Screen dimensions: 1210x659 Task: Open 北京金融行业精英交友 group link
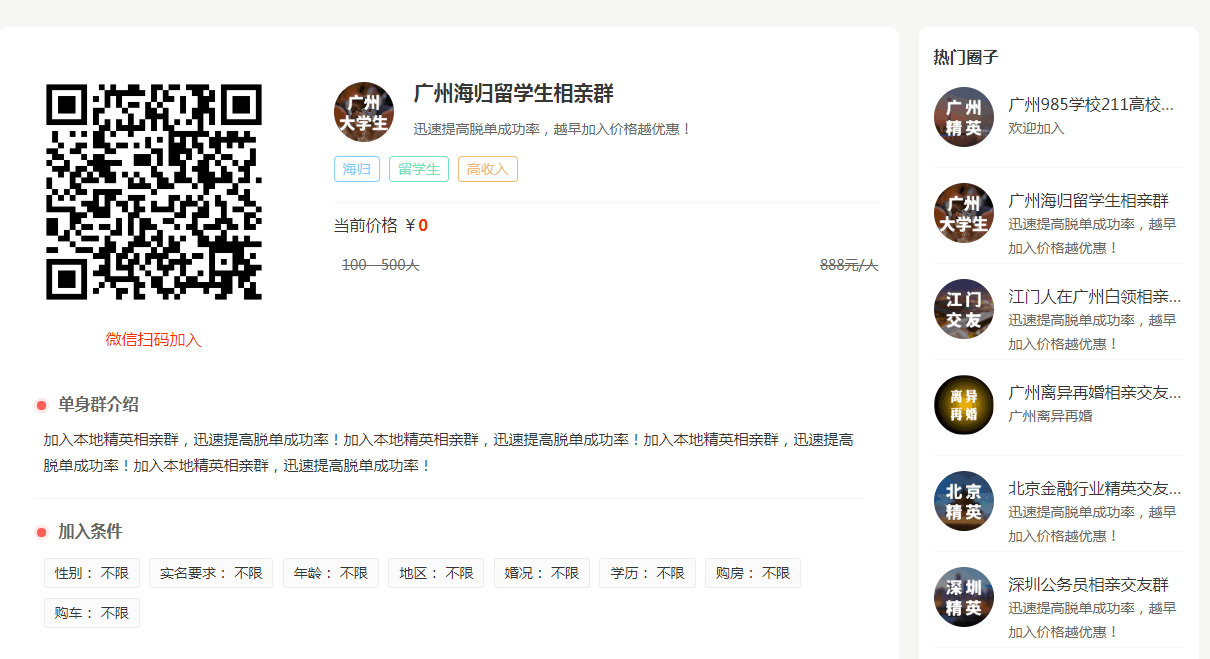coord(1095,489)
